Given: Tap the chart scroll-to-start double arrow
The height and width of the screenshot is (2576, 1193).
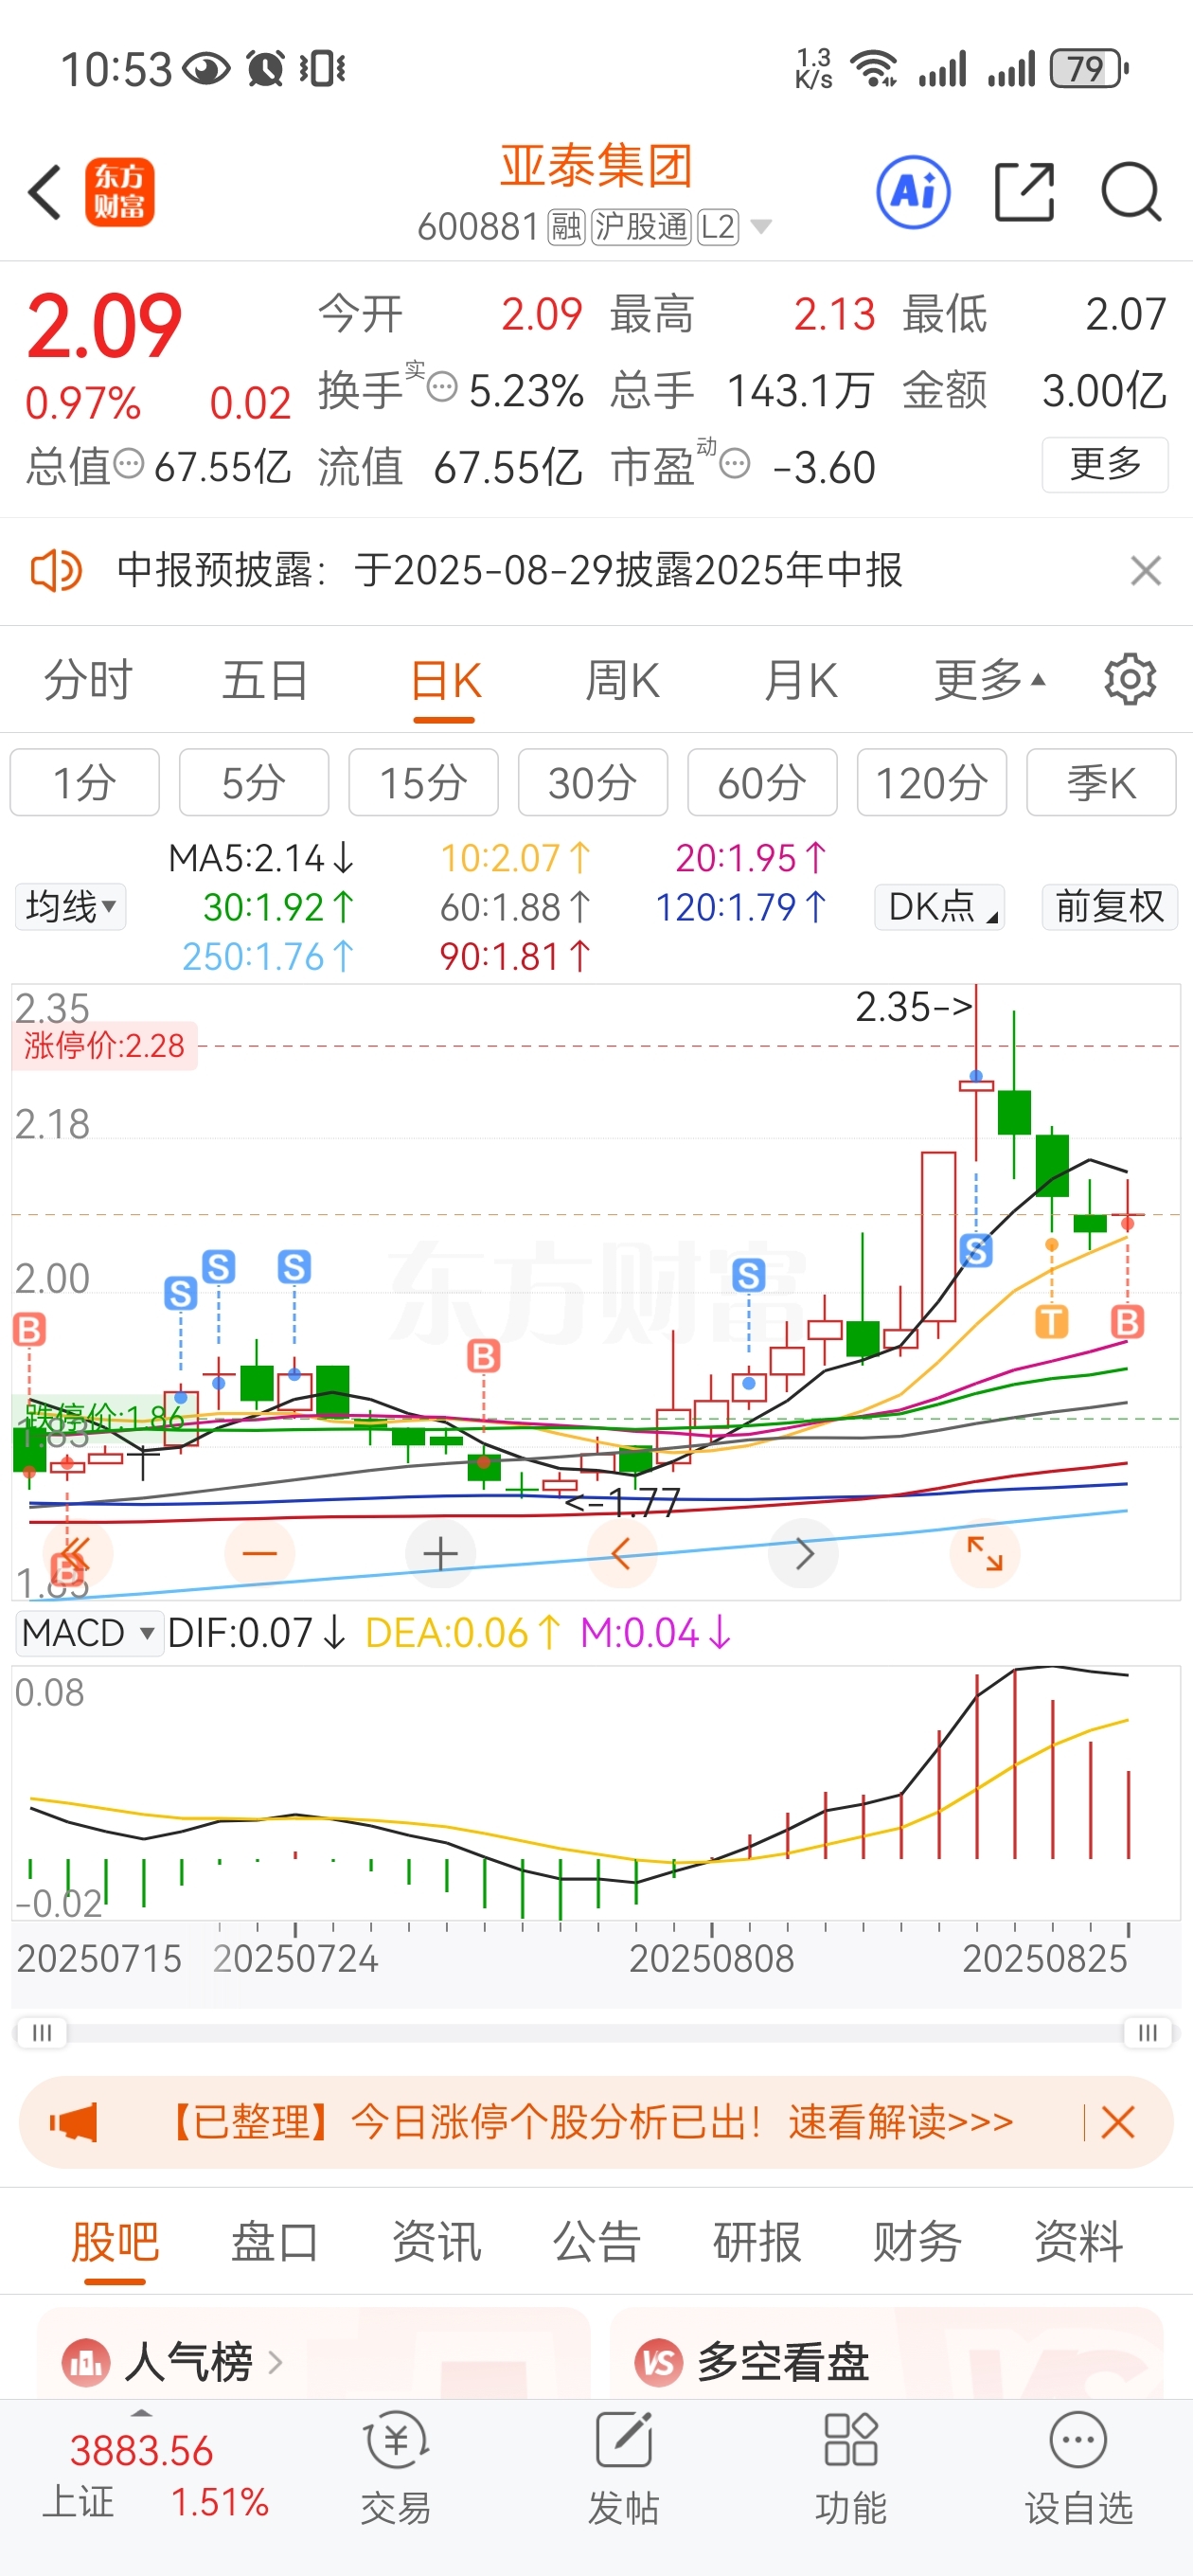Looking at the screenshot, I should coord(78,1553).
